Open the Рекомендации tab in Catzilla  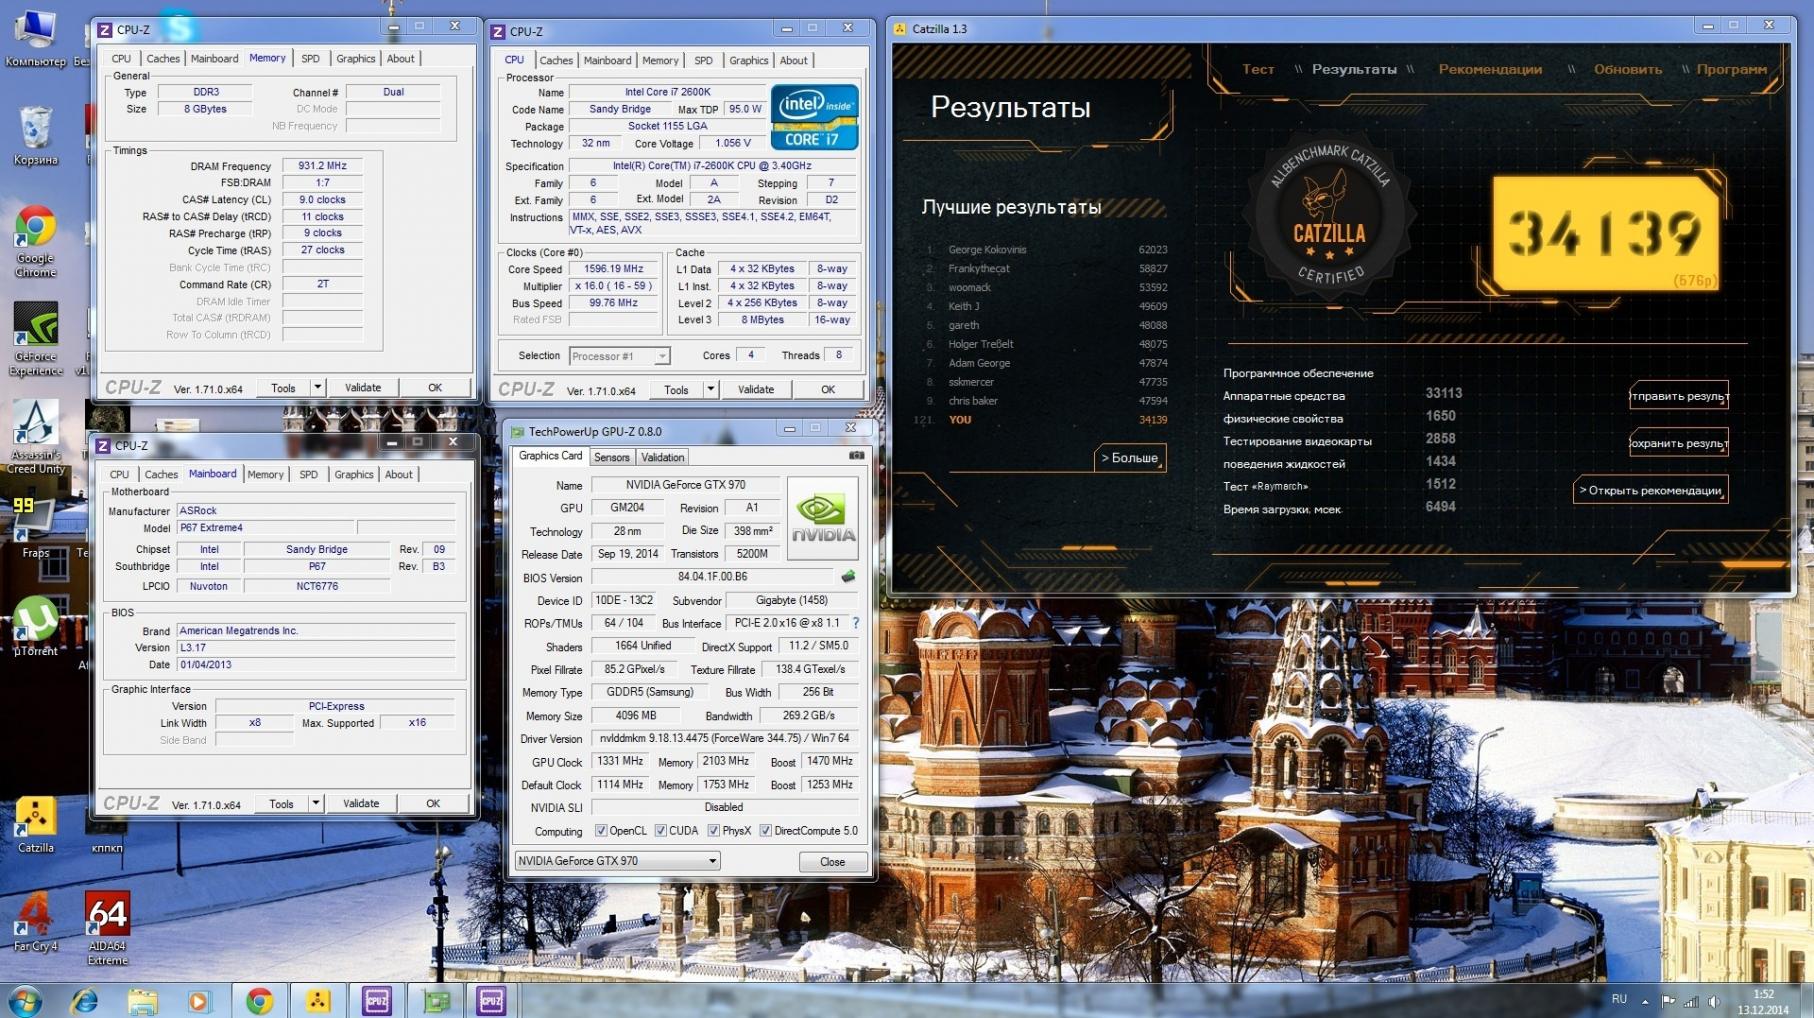coord(1490,69)
